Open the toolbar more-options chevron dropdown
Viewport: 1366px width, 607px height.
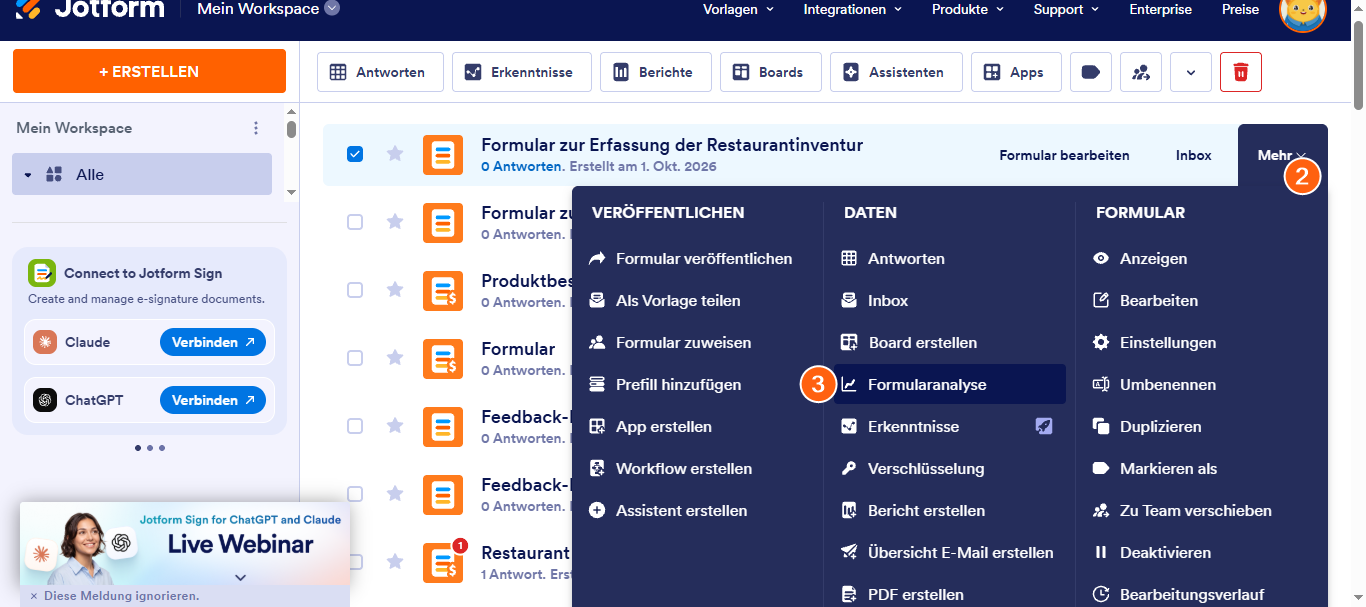1191,72
